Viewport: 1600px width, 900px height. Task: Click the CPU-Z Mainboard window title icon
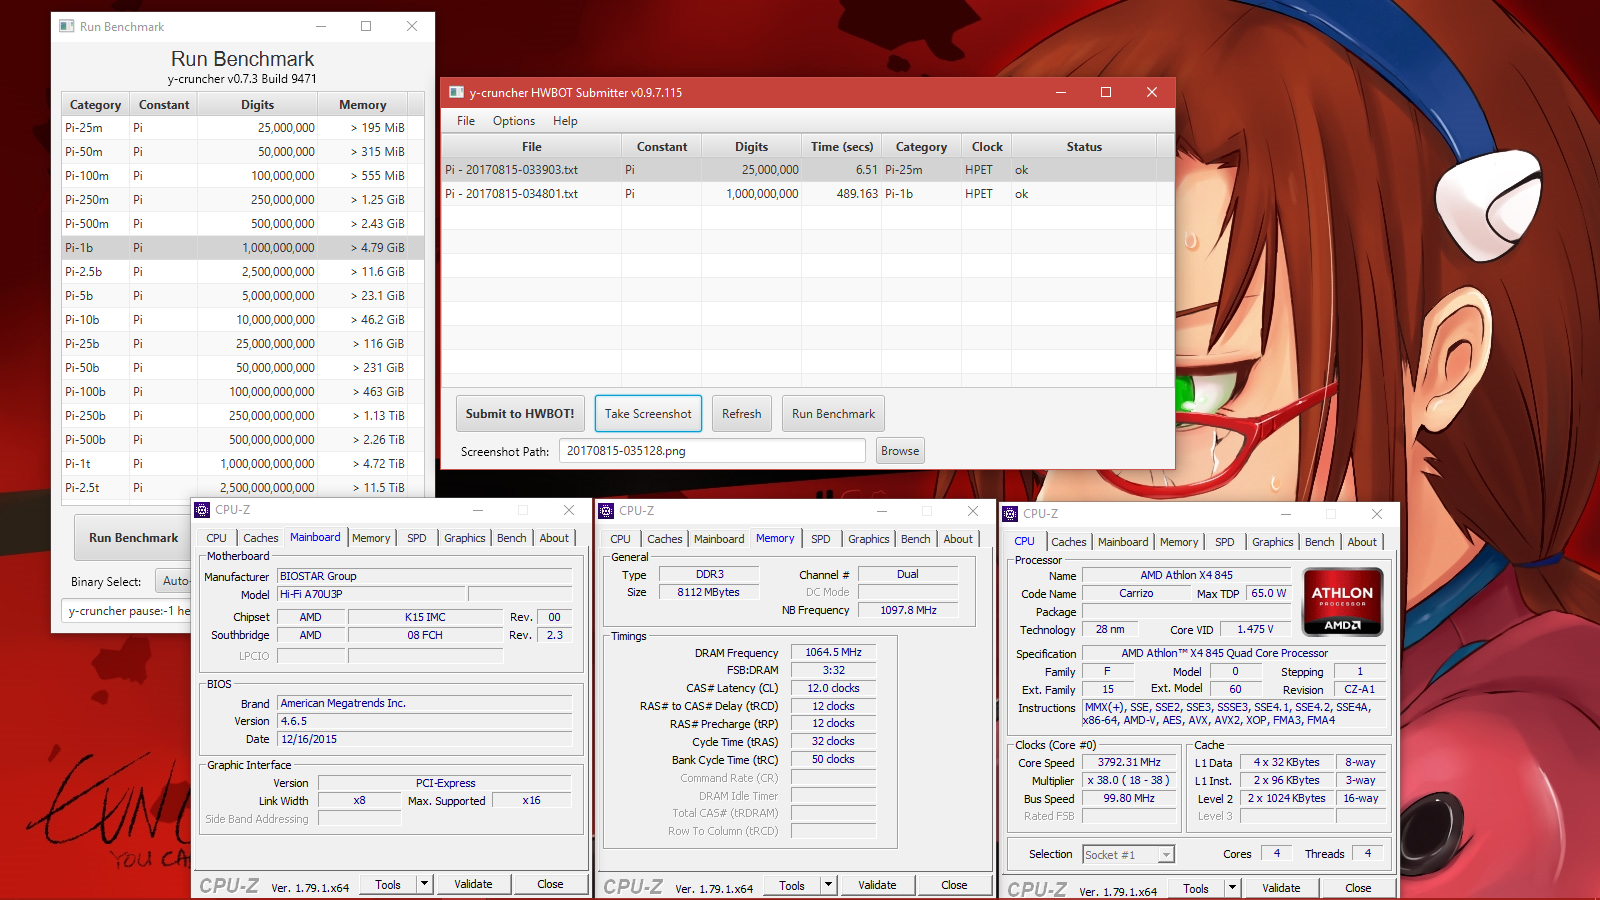(x=202, y=509)
